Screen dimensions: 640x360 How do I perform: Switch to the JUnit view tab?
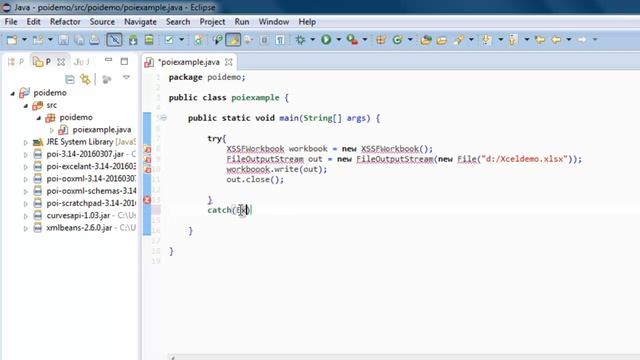tap(81, 62)
